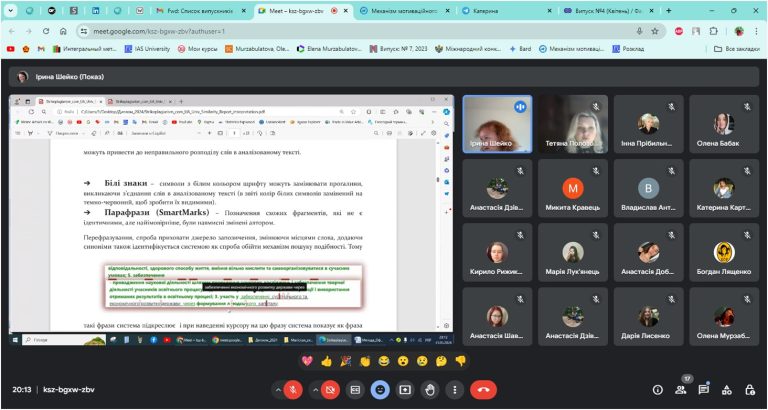Send the clapping hands reaction
This screenshot has height=410, width=768.
(365, 361)
